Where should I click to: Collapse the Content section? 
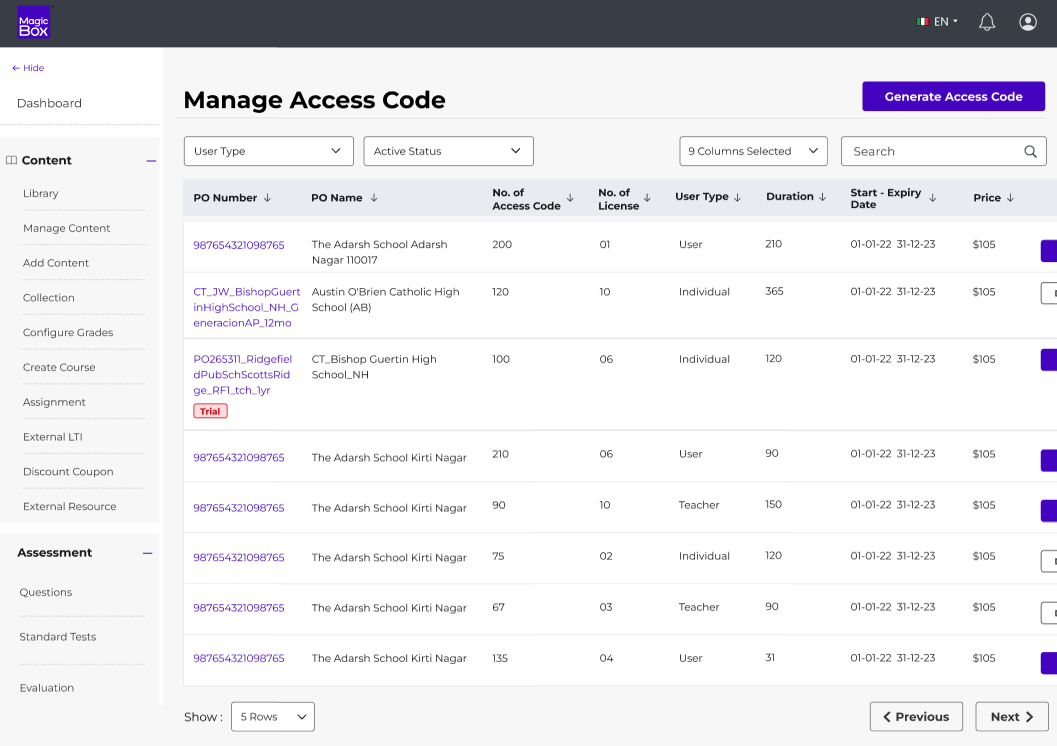[x=151, y=161]
